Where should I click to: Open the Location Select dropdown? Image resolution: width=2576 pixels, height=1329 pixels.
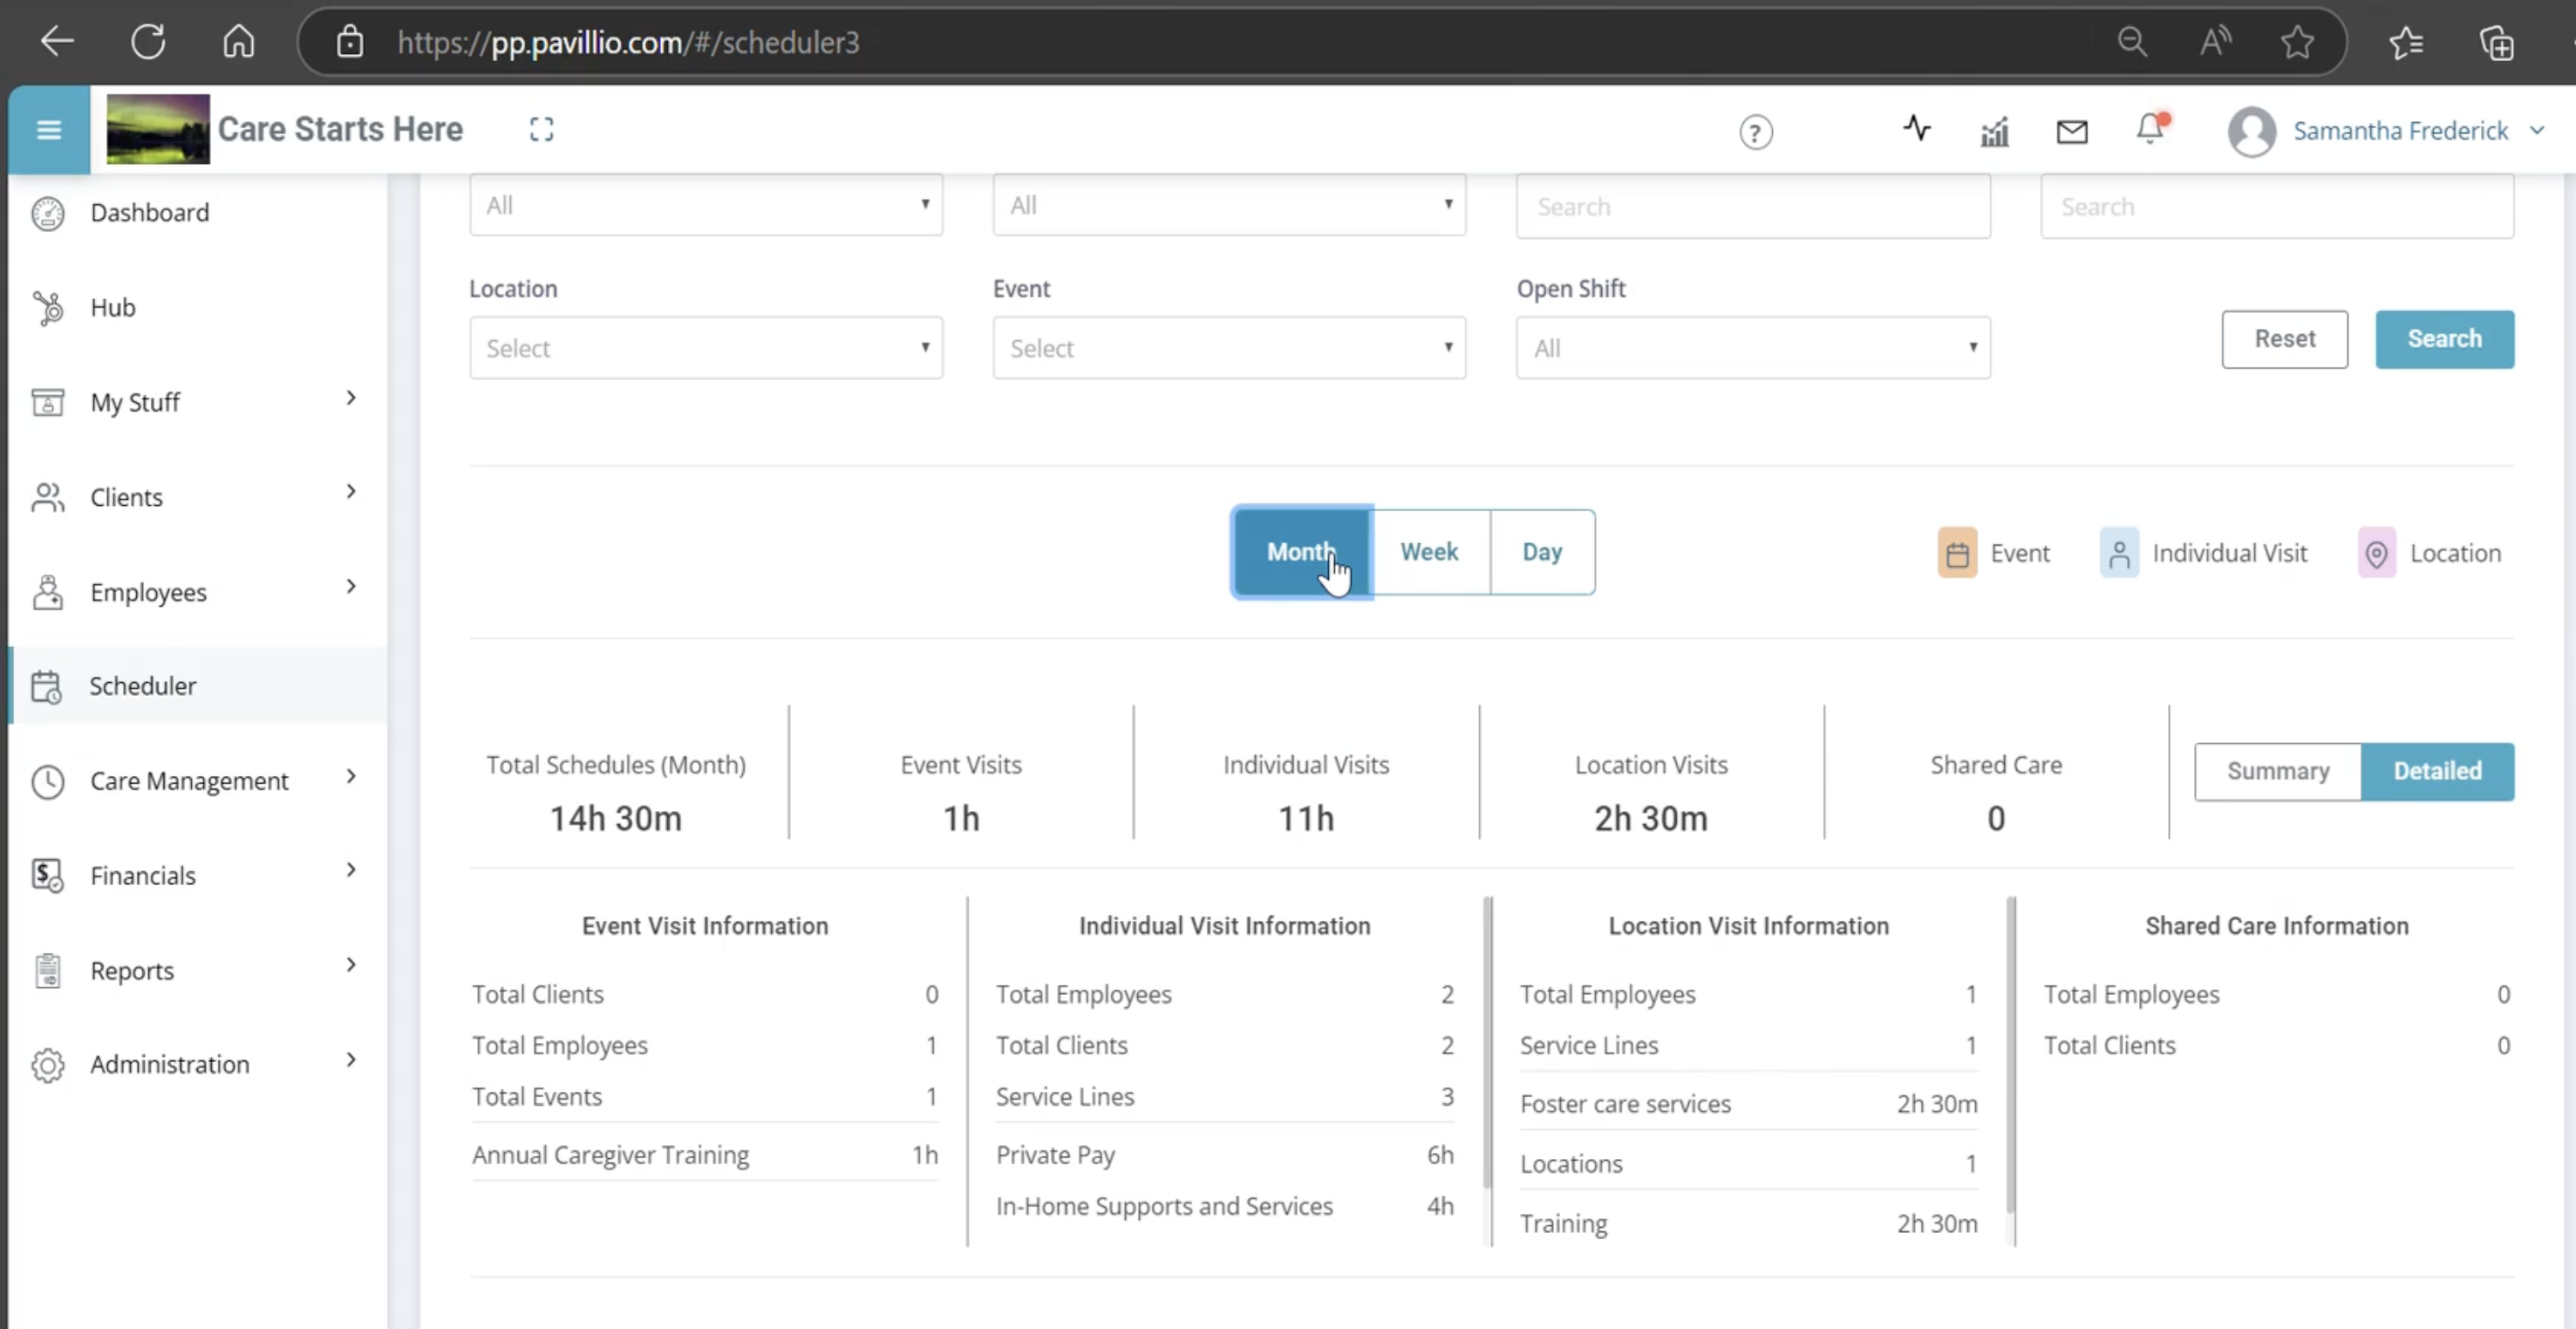point(705,347)
